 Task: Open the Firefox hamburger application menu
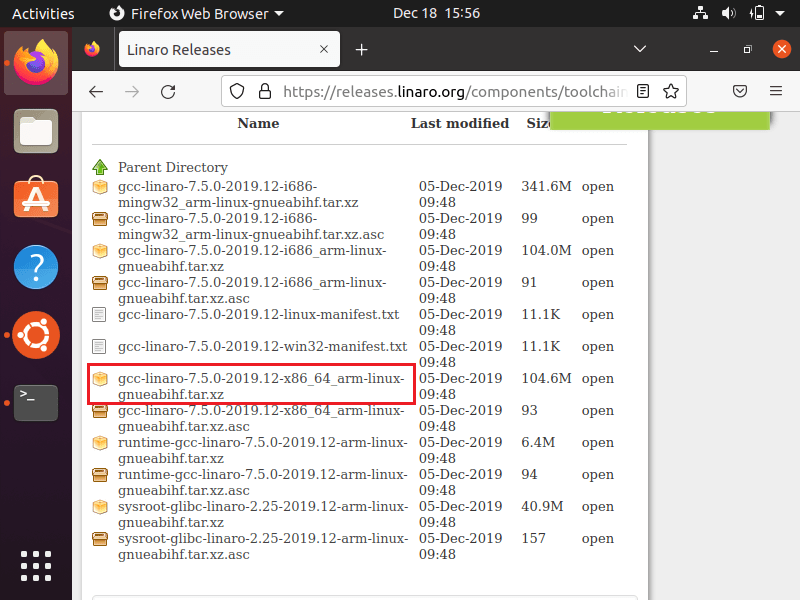click(776, 91)
